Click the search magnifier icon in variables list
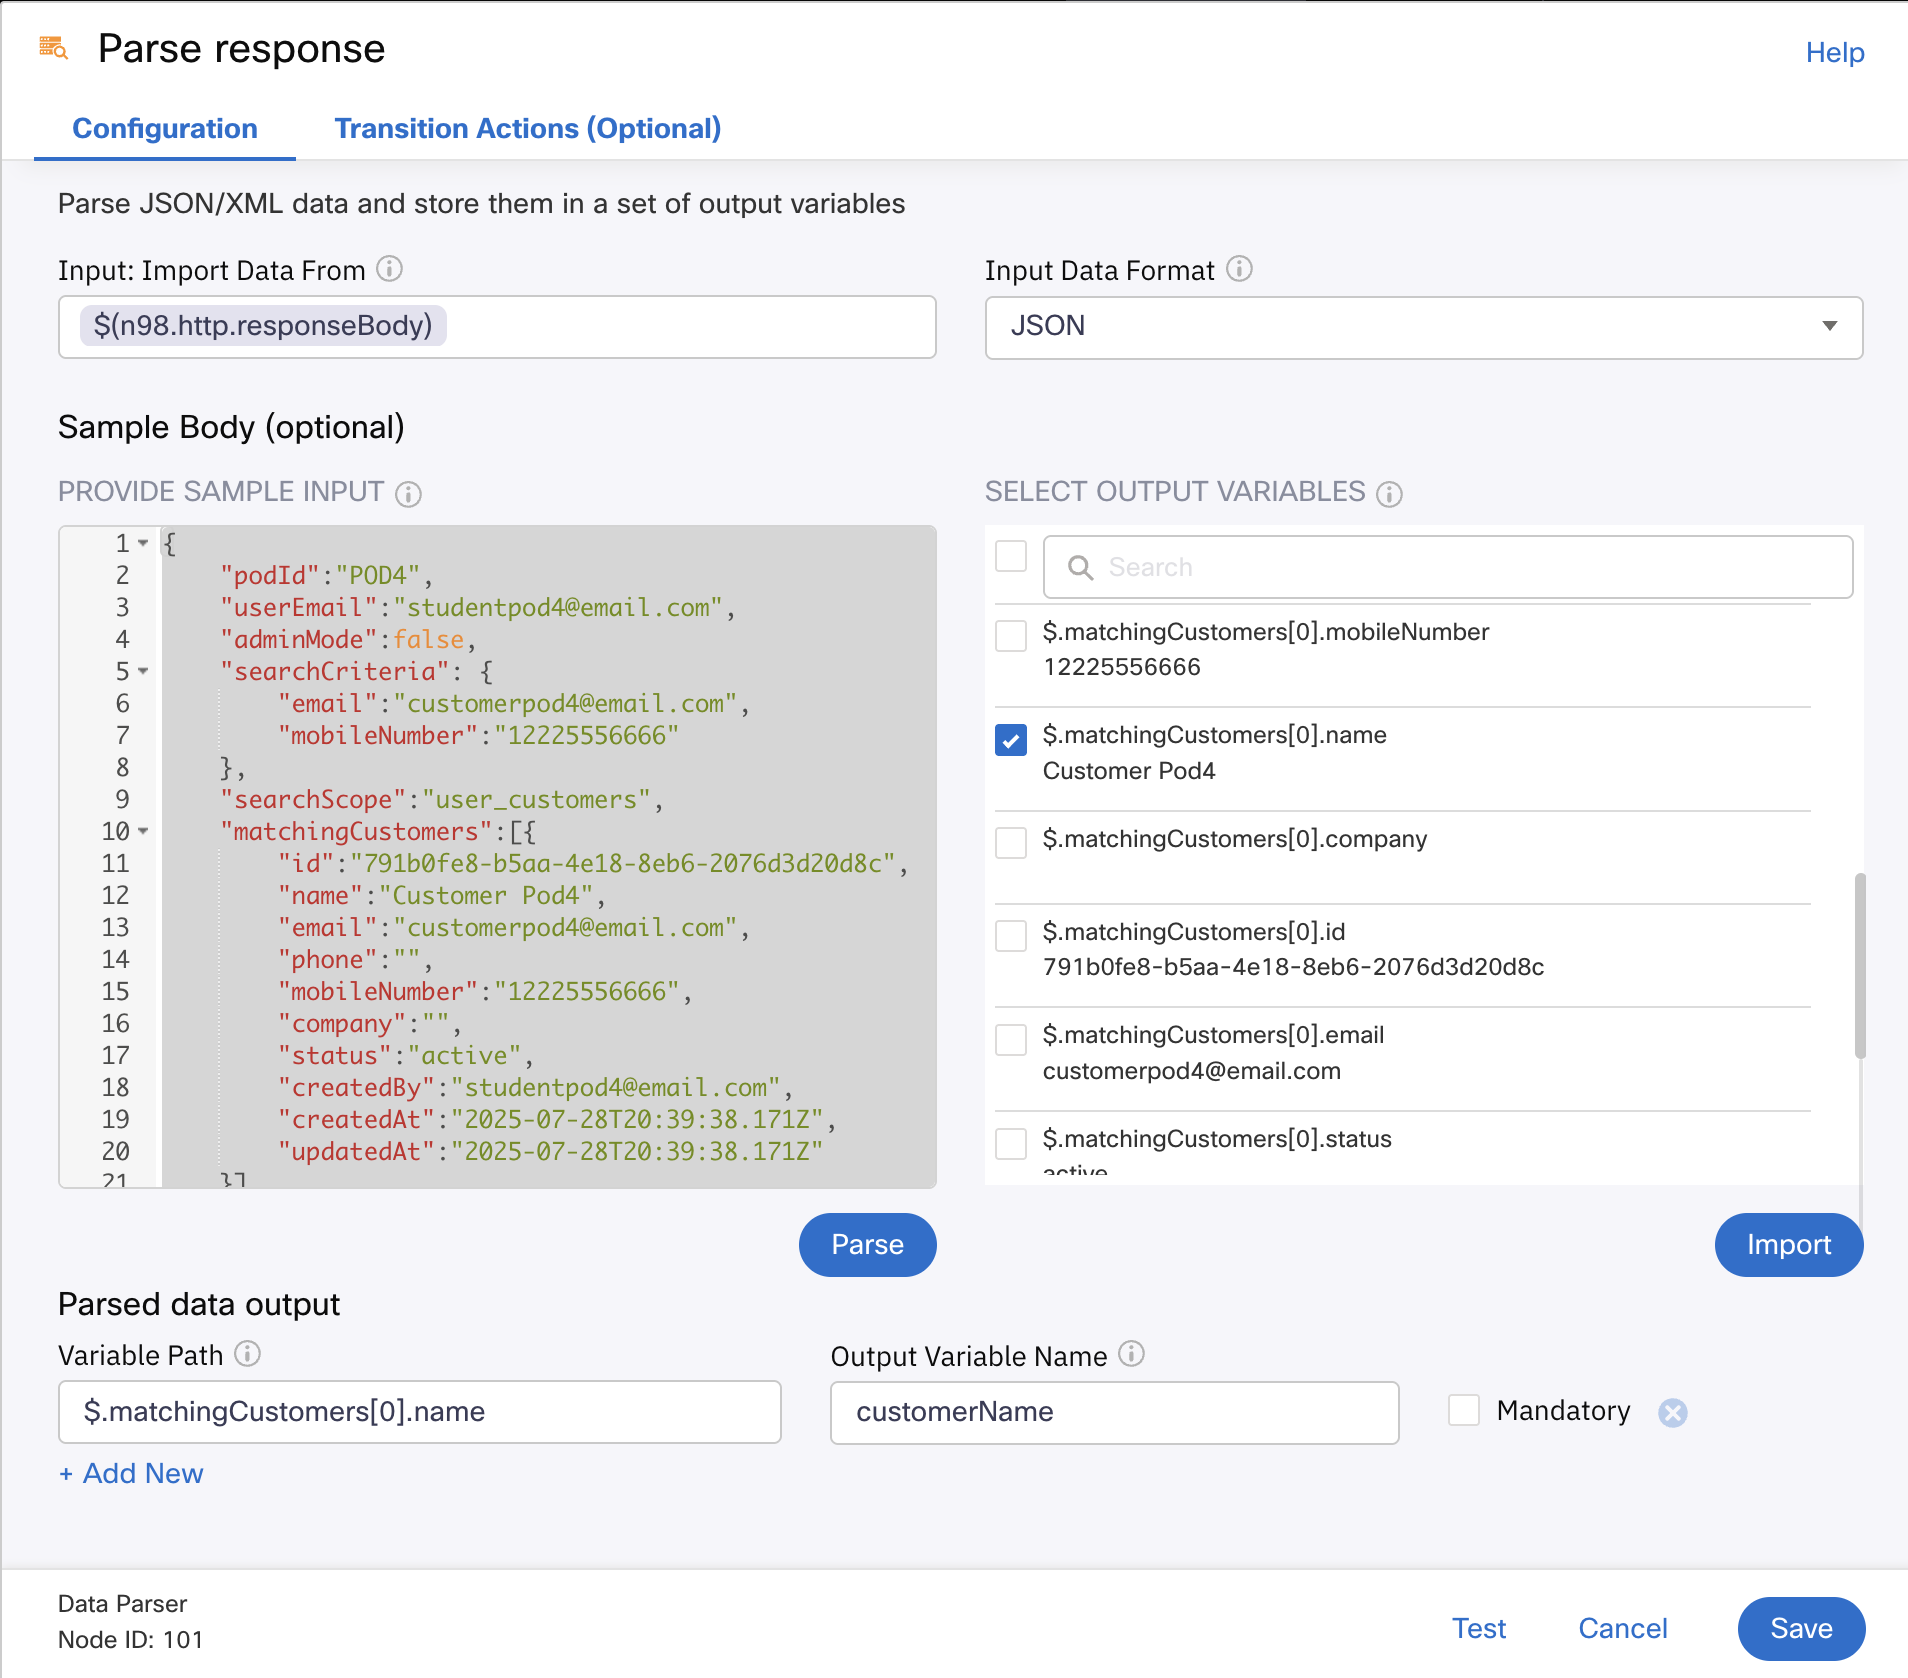The image size is (1908, 1678). (1080, 567)
